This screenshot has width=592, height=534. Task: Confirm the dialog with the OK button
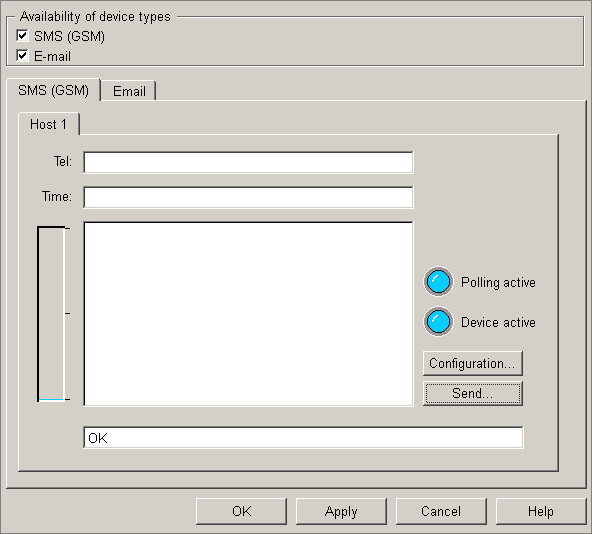241,511
